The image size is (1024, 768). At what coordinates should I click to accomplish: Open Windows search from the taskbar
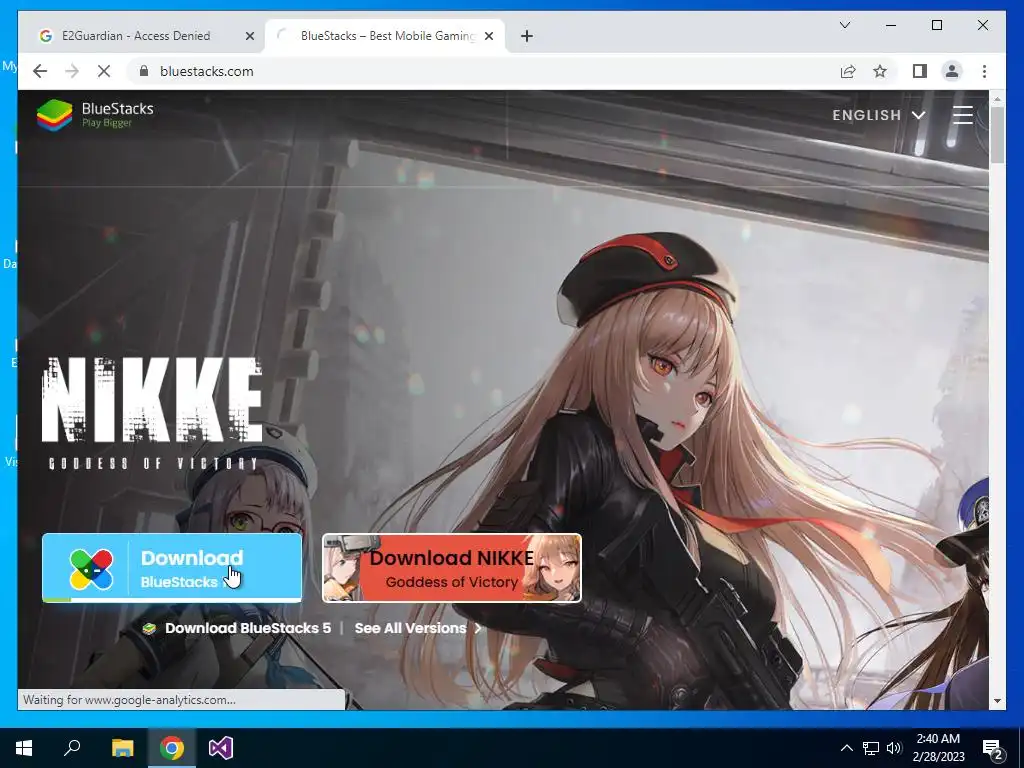[72, 748]
